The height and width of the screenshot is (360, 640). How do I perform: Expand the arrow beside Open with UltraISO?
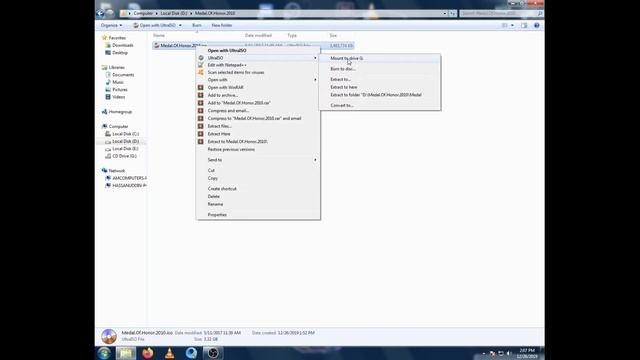pyautogui.click(x=180, y=25)
